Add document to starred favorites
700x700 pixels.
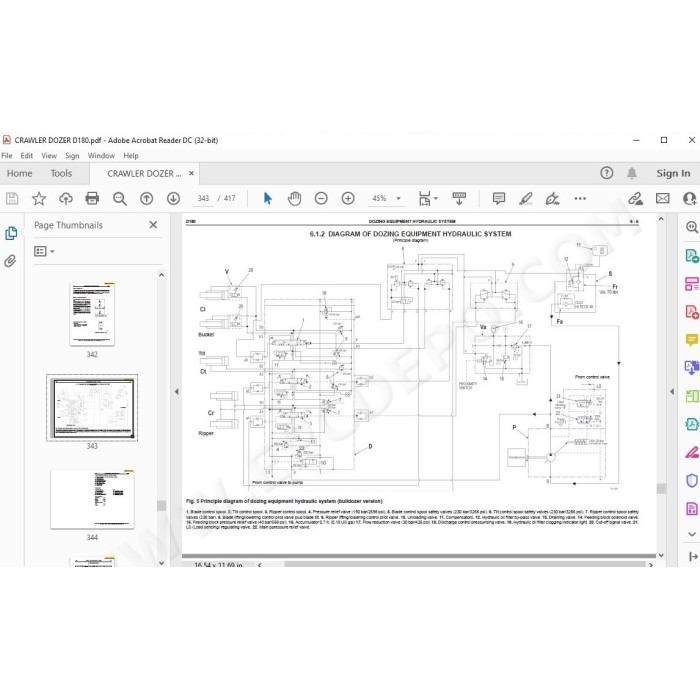click(x=39, y=199)
